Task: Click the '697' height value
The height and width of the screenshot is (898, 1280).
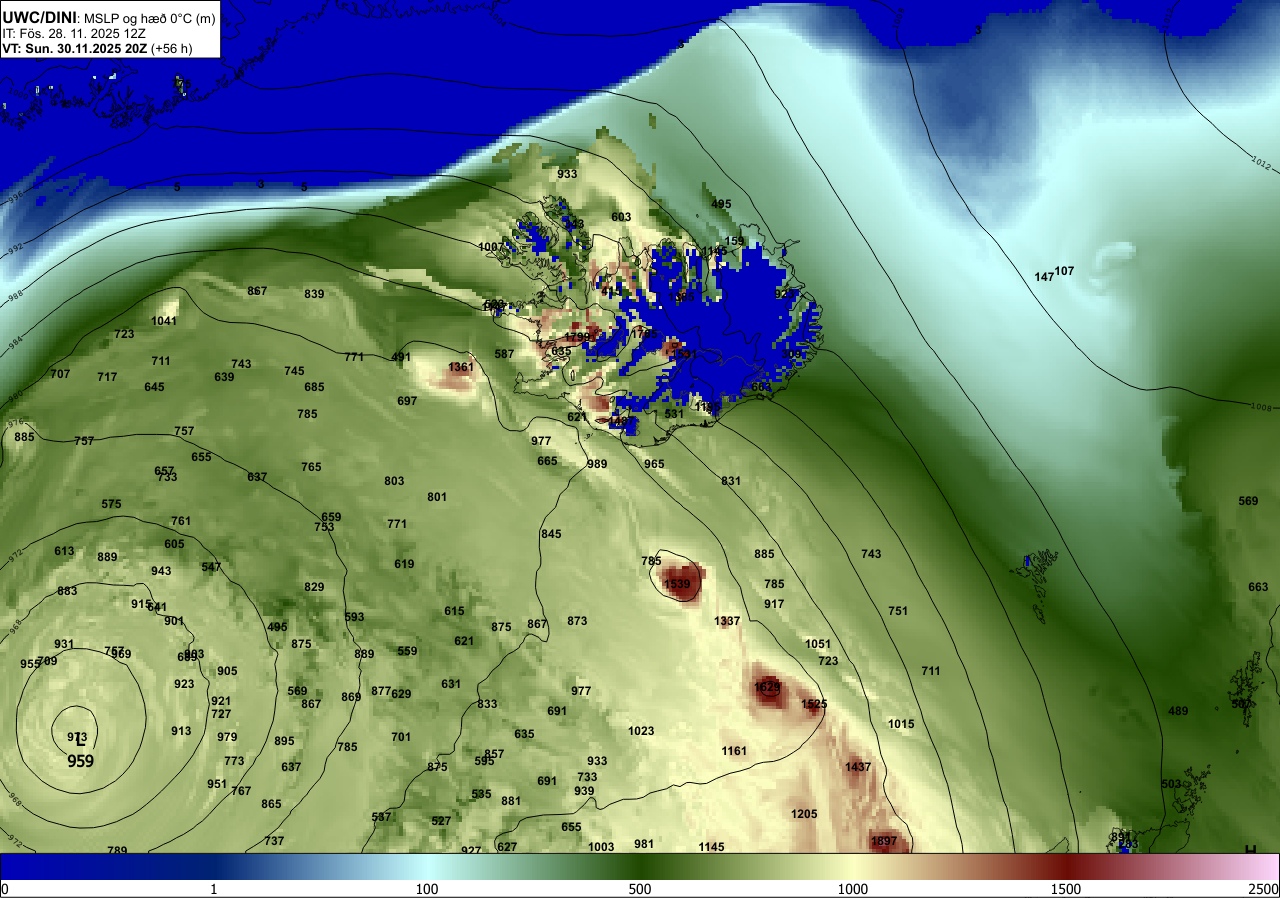Action: click(407, 401)
